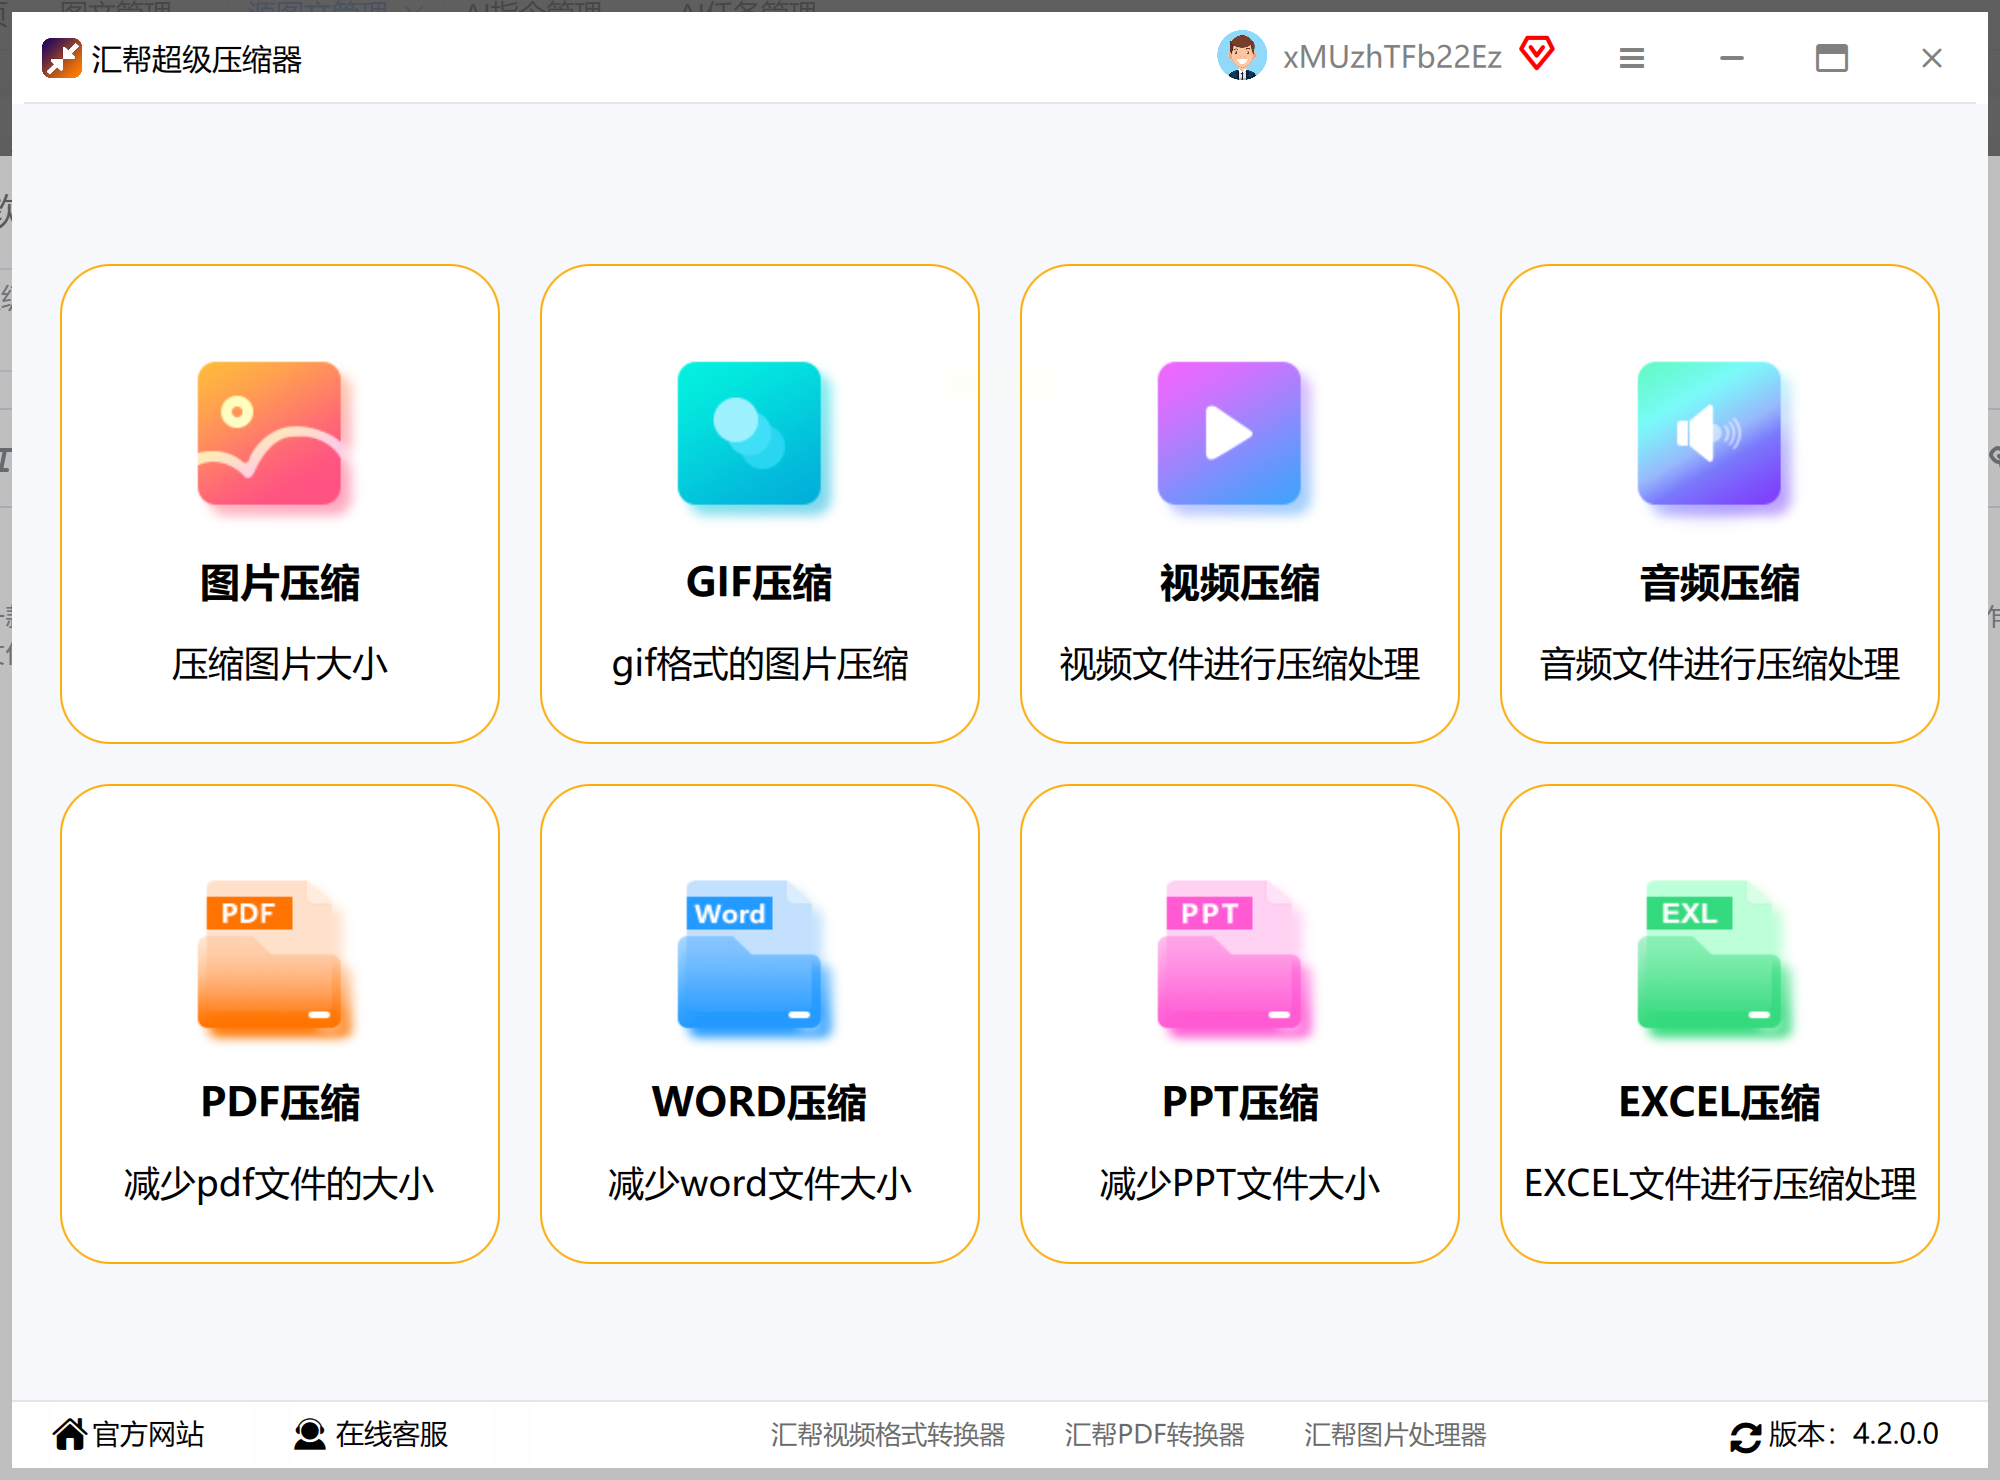
Task: Choose the orange PDF folder icon
Action: [269, 955]
